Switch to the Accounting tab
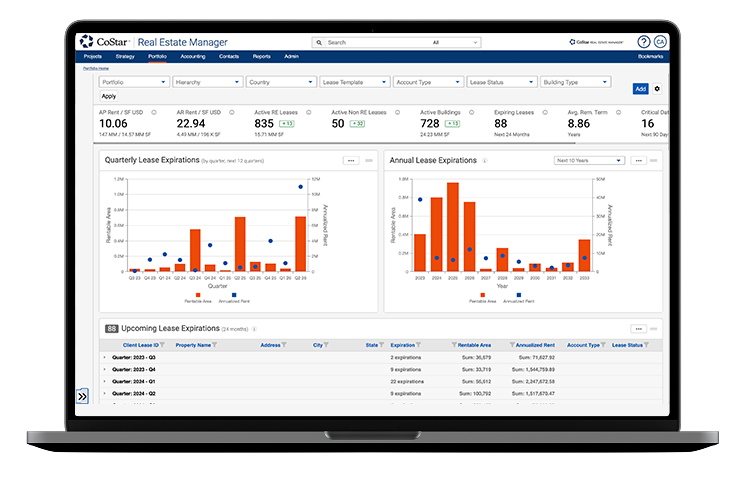 (x=193, y=57)
